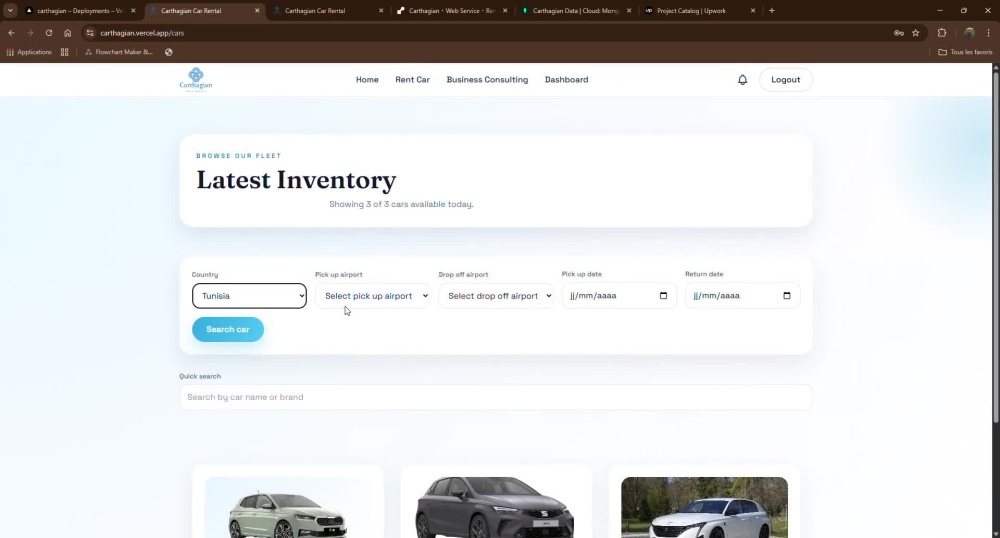Open the browser profile avatar

(969, 33)
